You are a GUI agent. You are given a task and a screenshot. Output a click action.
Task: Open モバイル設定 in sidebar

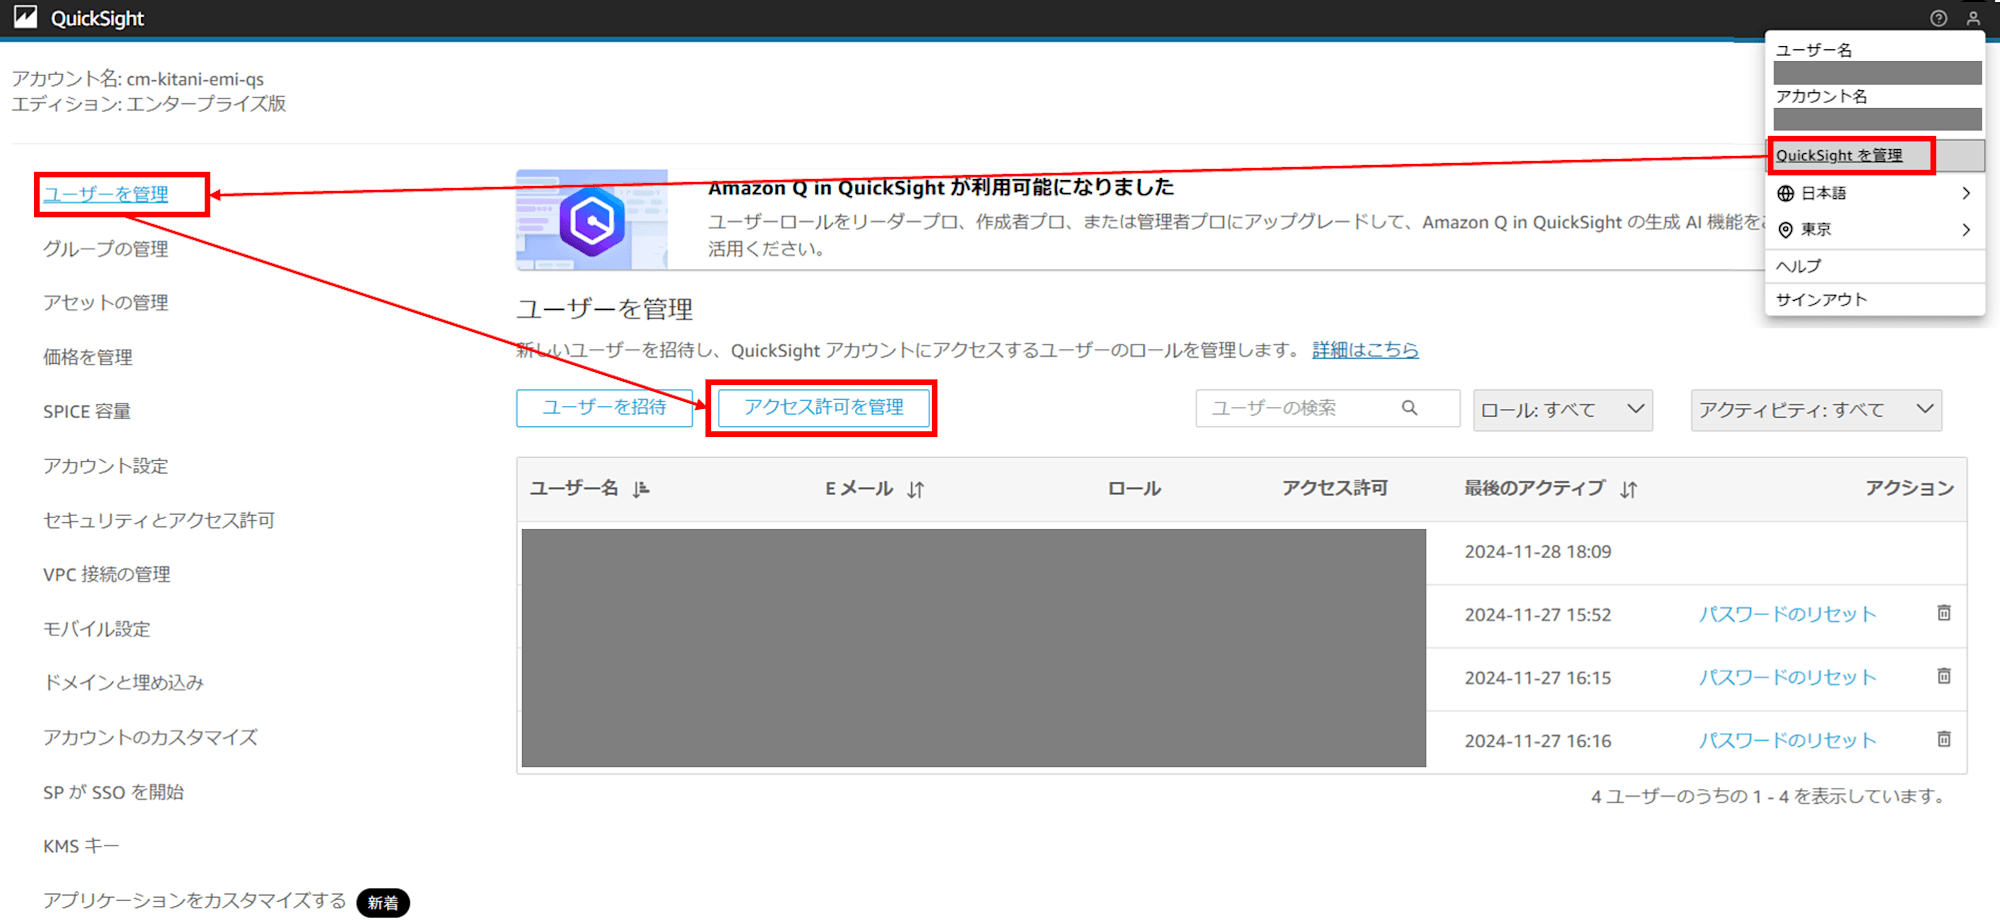97,628
